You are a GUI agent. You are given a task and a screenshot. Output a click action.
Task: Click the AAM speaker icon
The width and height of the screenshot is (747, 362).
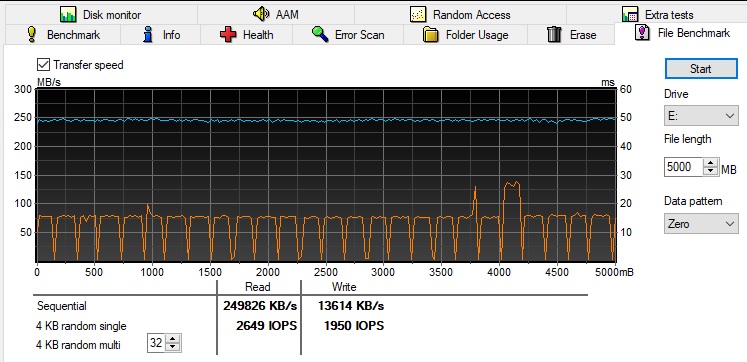tap(261, 14)
